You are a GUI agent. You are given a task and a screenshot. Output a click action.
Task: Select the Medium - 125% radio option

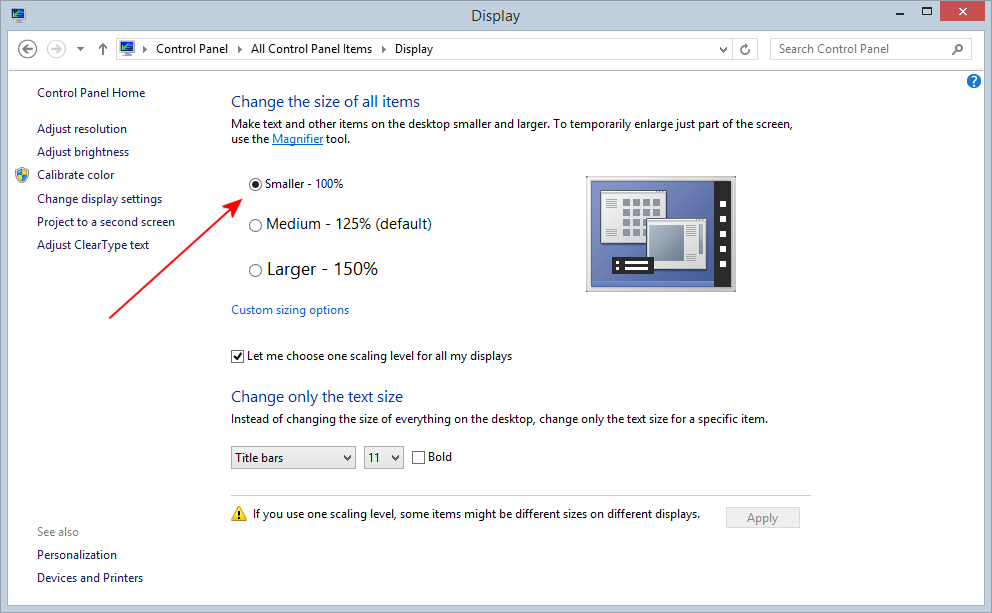coord(255,225)
